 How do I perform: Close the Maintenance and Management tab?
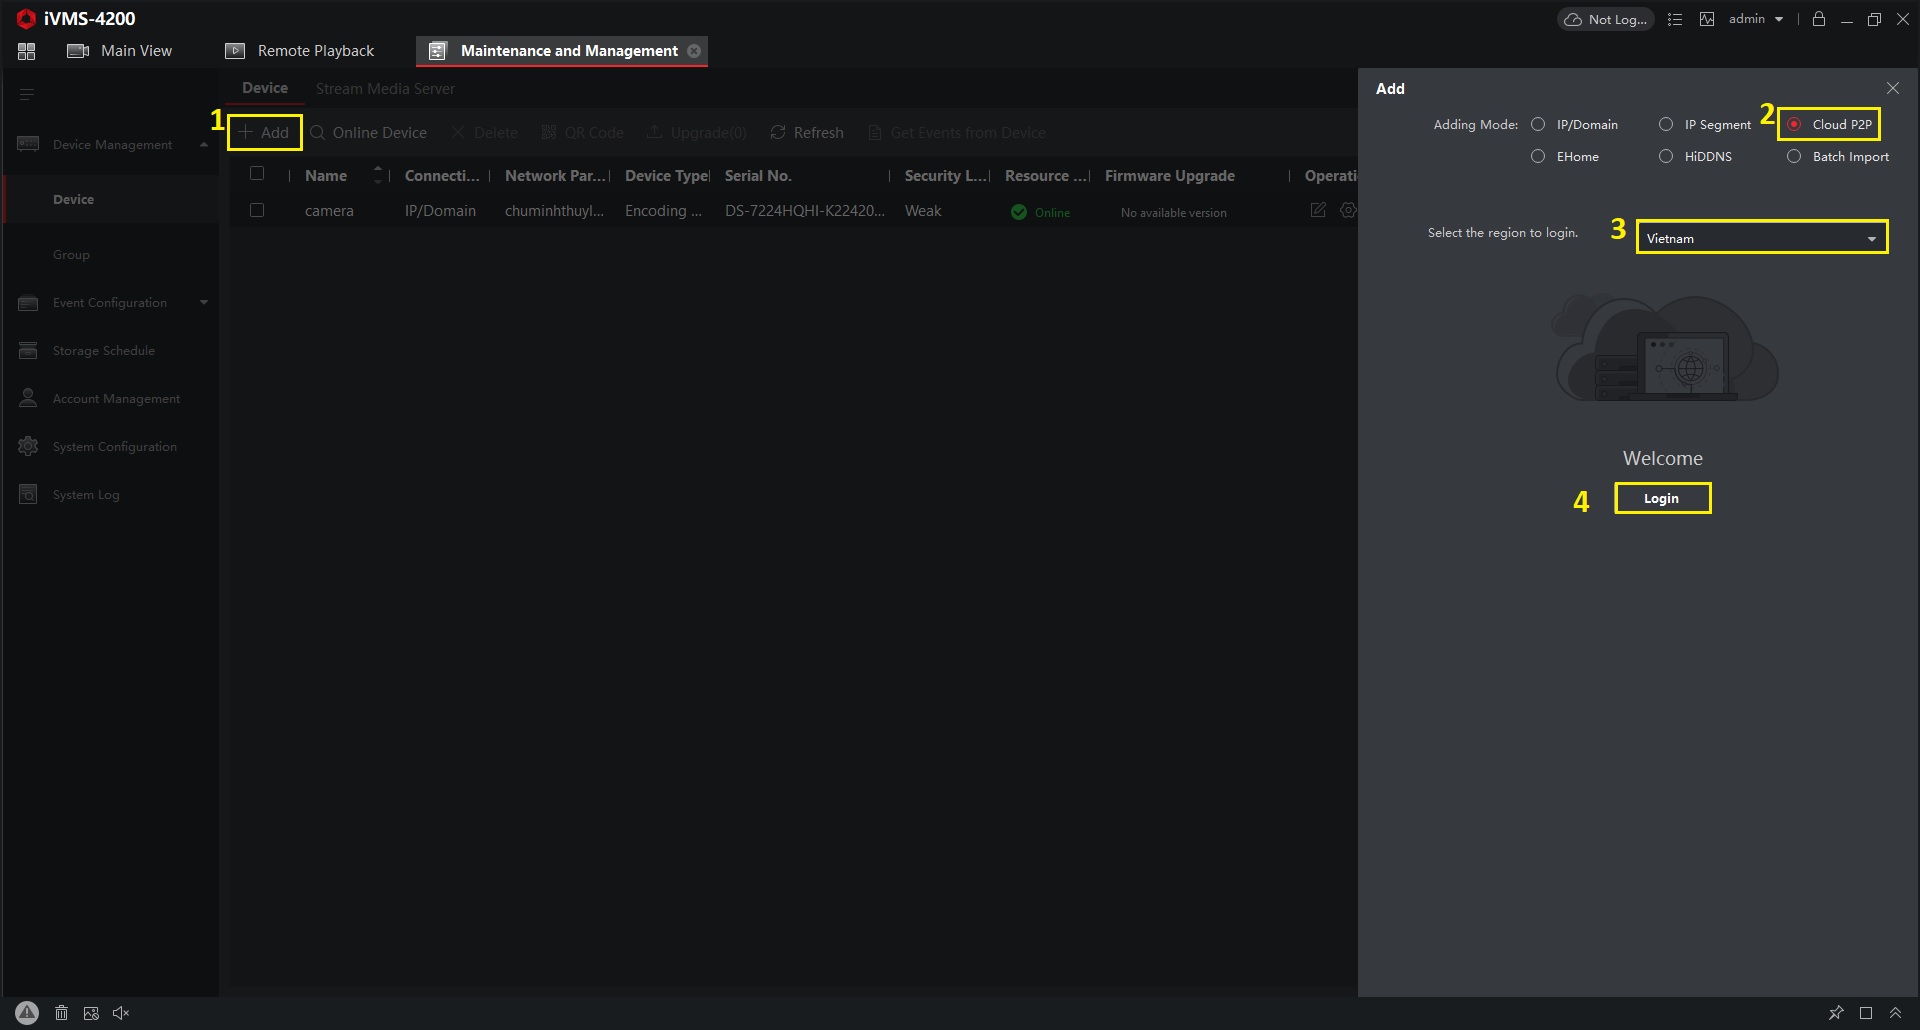pos(694,51)
